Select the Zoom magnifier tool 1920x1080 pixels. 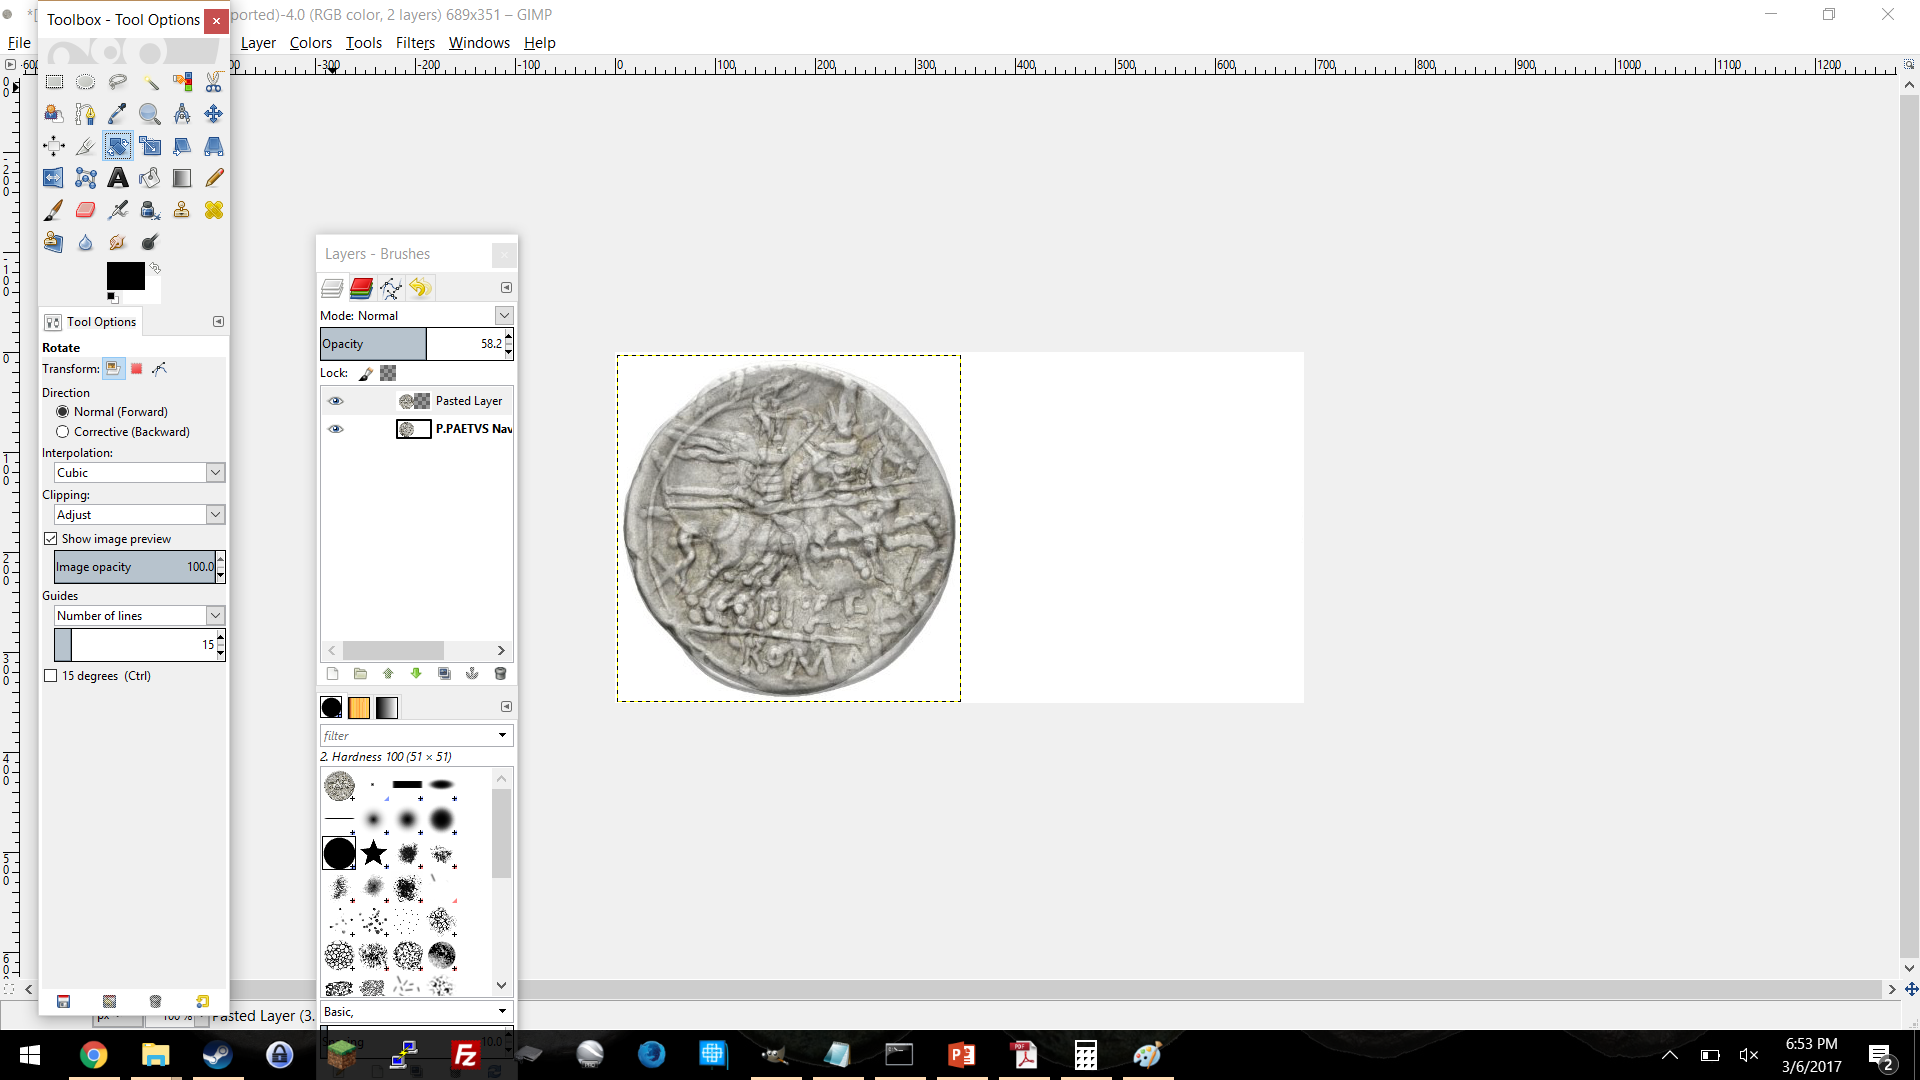(x=150, y=114)
